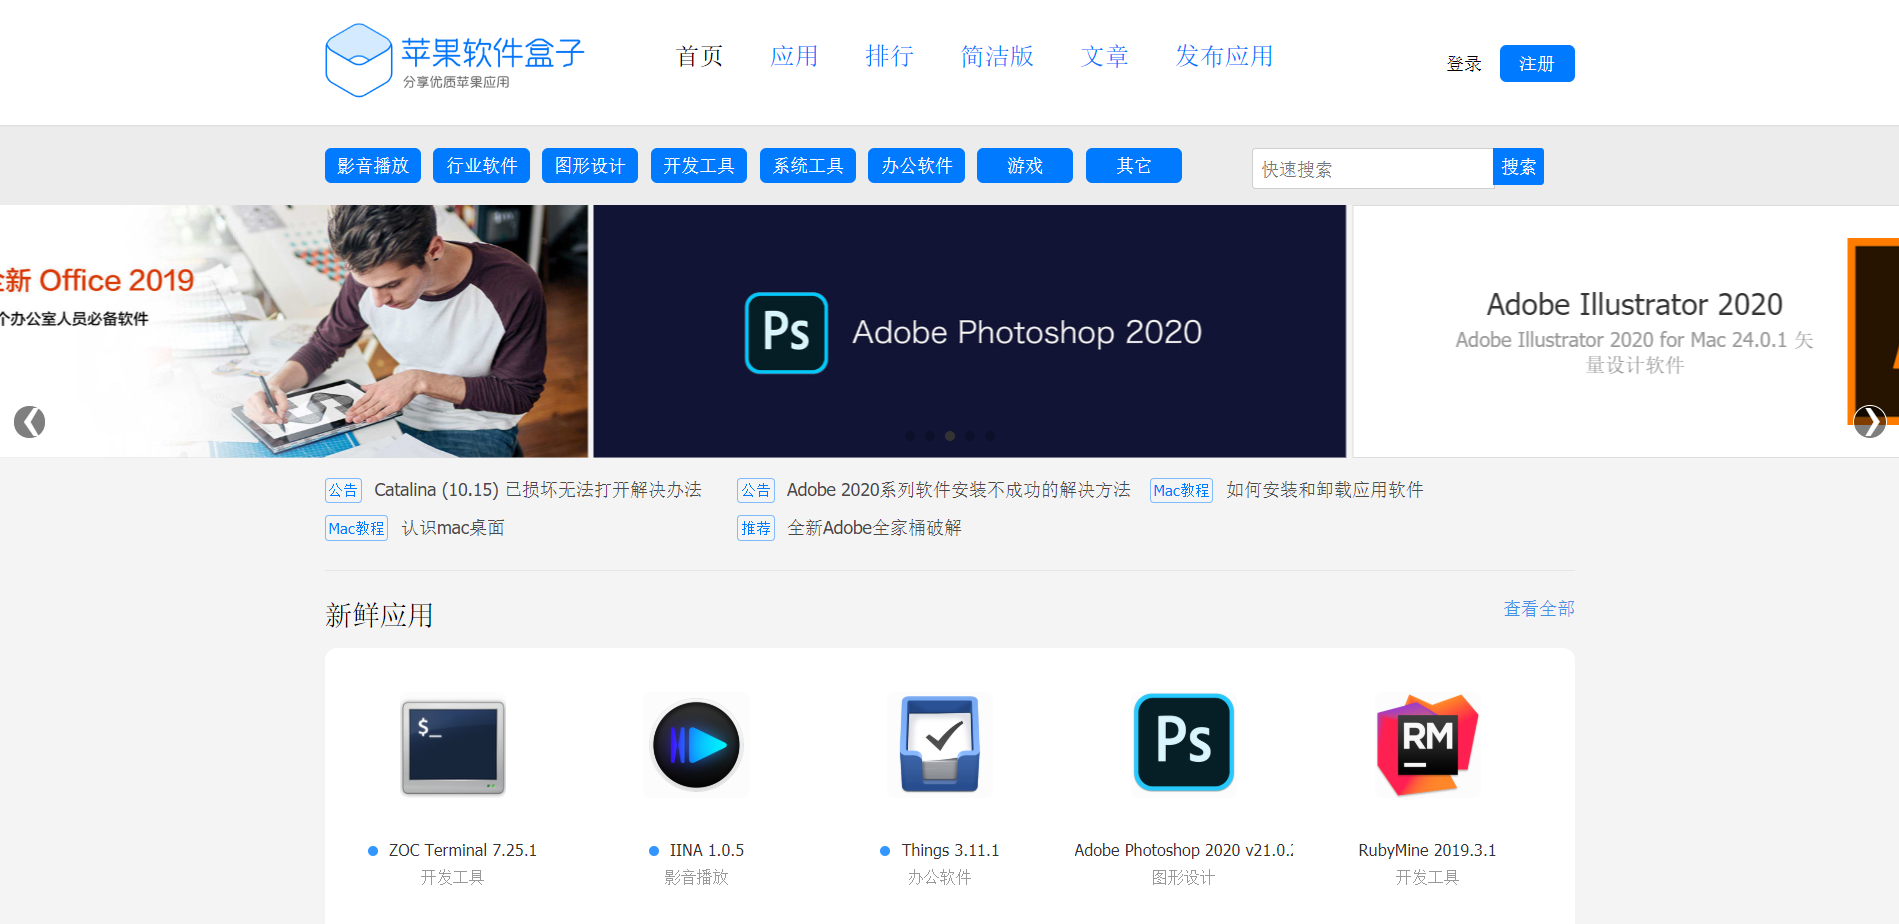Switch to 简洁版 in navigation
The height and width of the screenshot is (924, 1899).
click(997, 56)
